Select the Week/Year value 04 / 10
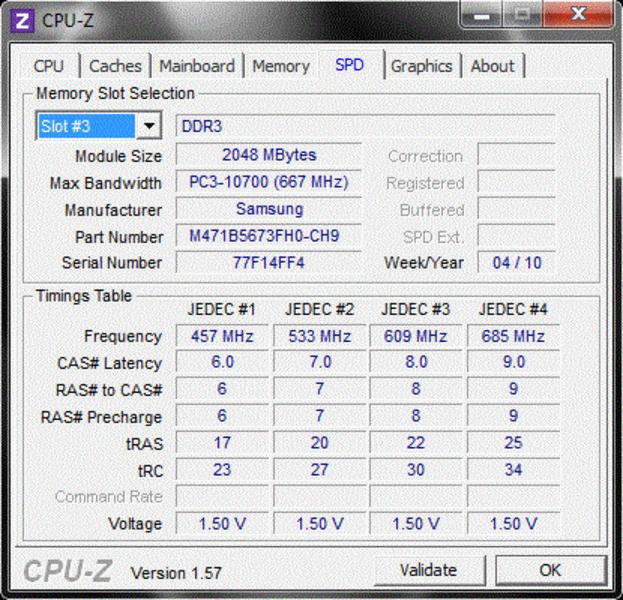 (x=517, y=263)
